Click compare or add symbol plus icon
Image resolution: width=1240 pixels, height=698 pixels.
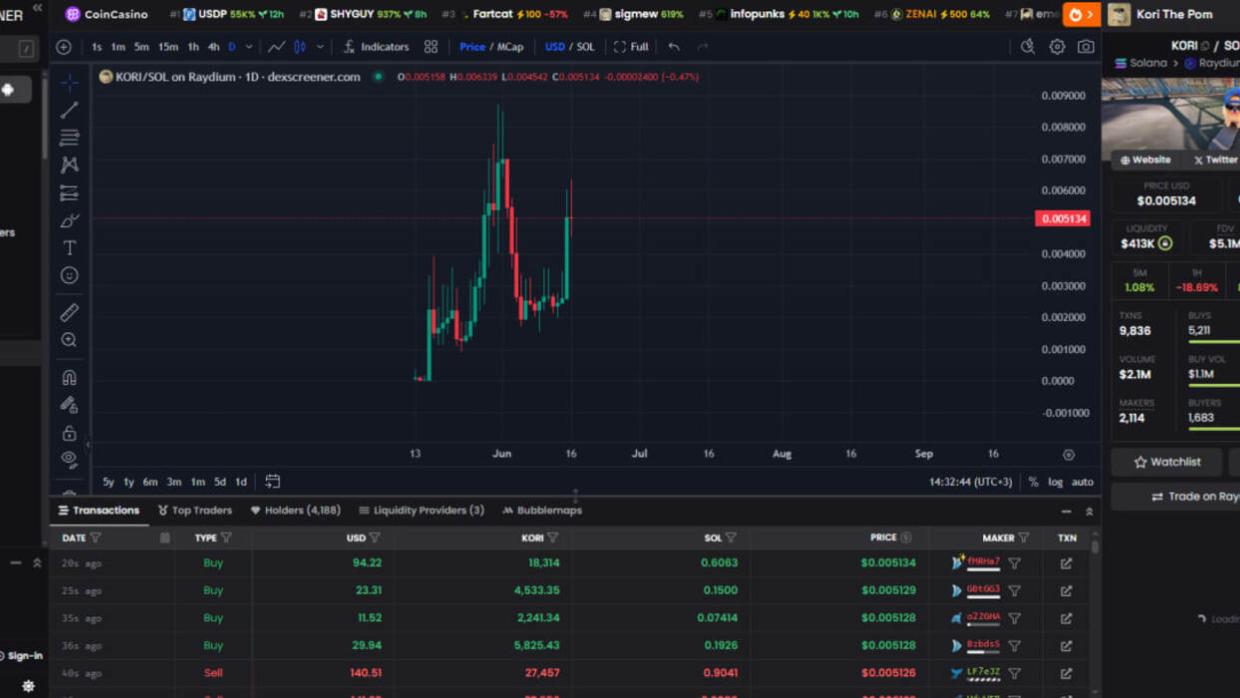pyautogui.click(x=64, y=47)
